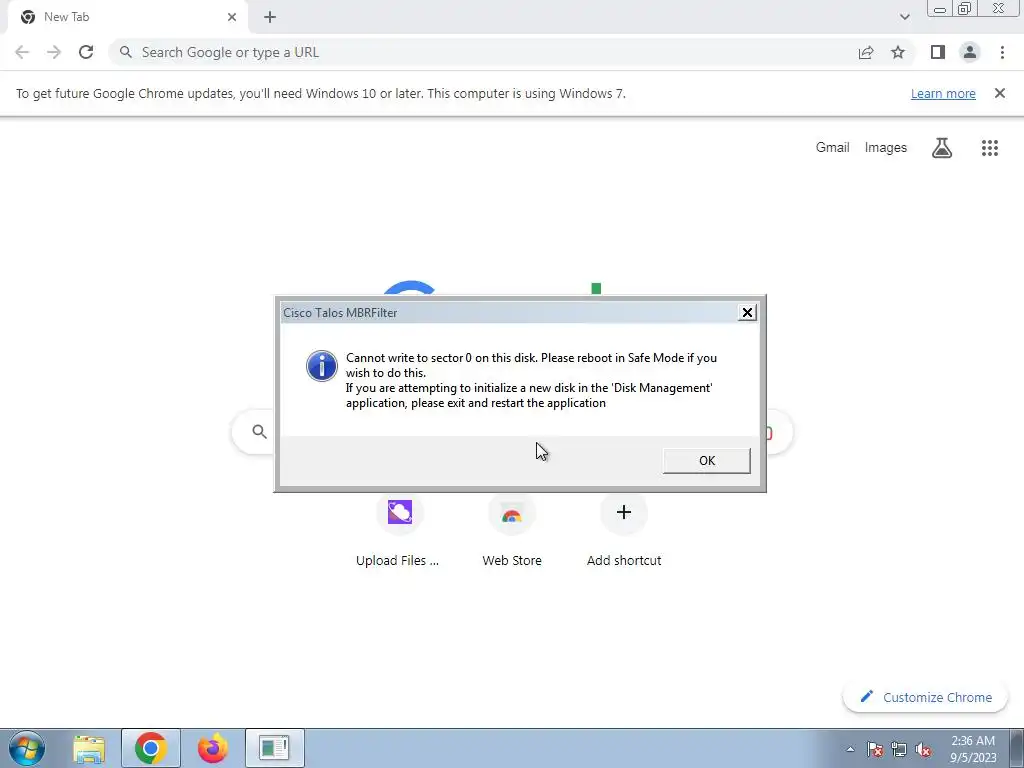This screenshot has height=768, width=1024.
Task: Go forward to the next page
Action: [x=54, y=52]
